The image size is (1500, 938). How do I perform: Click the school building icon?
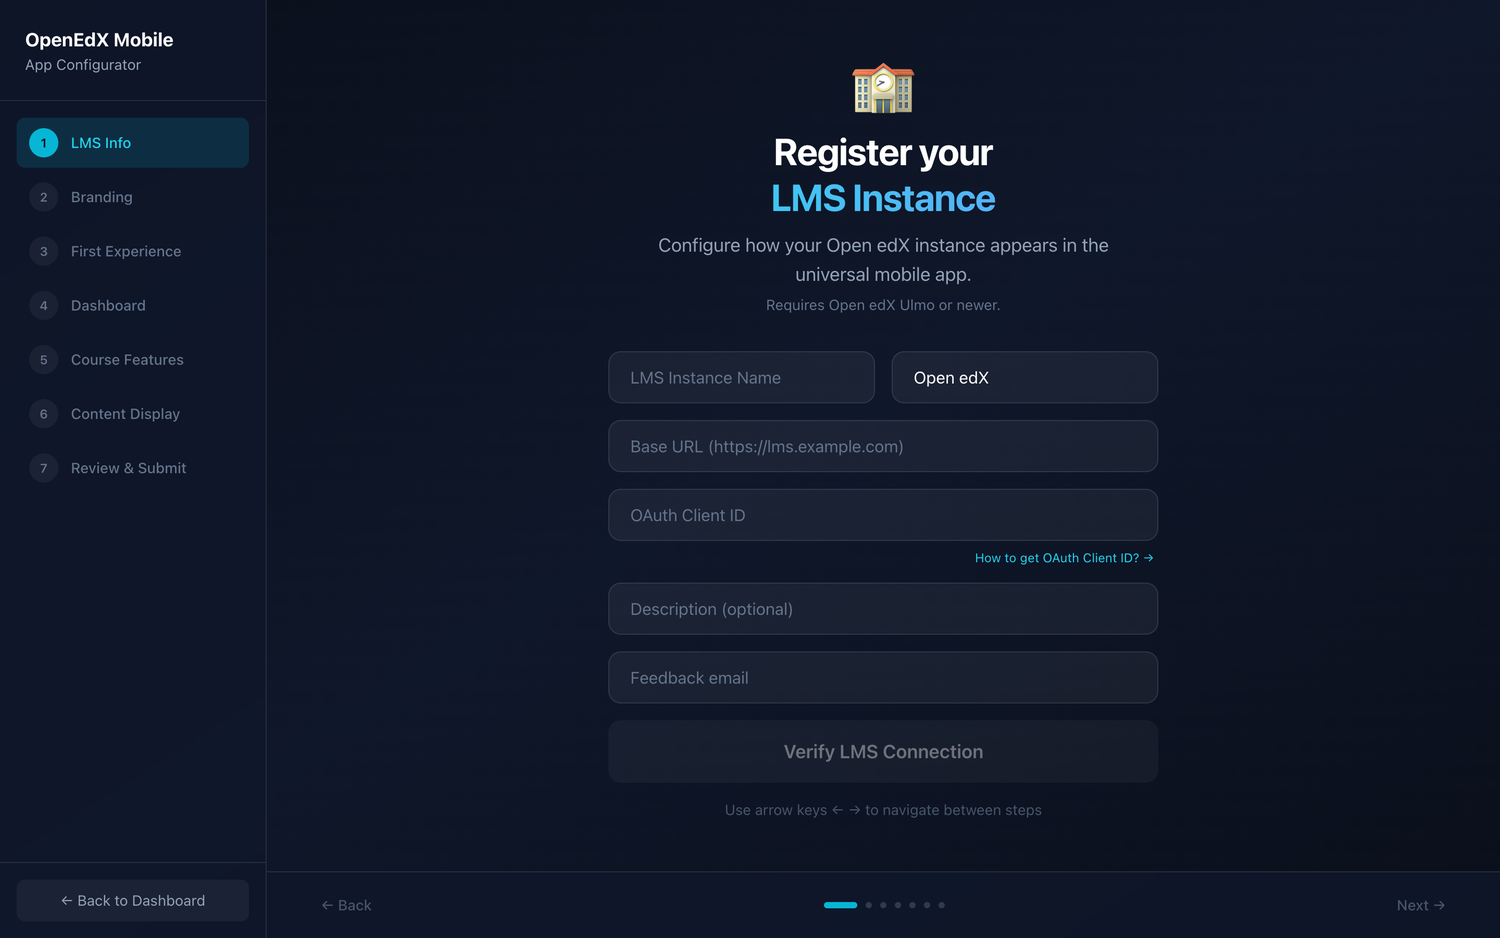coord(883,88)
